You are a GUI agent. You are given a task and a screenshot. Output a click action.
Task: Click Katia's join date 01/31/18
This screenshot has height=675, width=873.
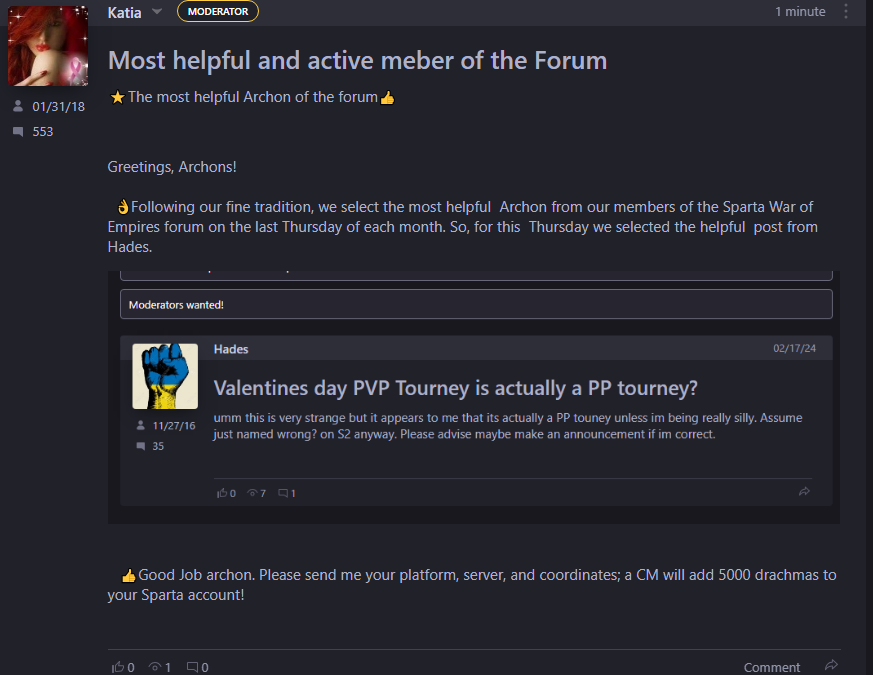tap(58, 106)
